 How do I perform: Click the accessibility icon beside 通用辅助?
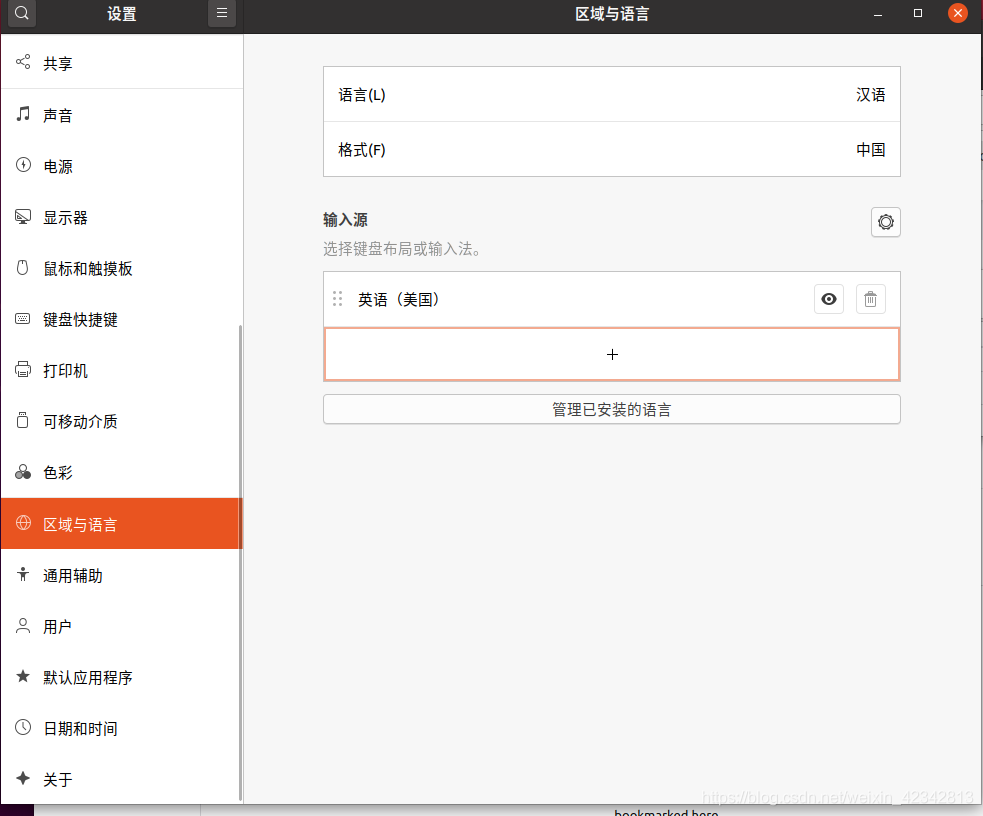23,574
